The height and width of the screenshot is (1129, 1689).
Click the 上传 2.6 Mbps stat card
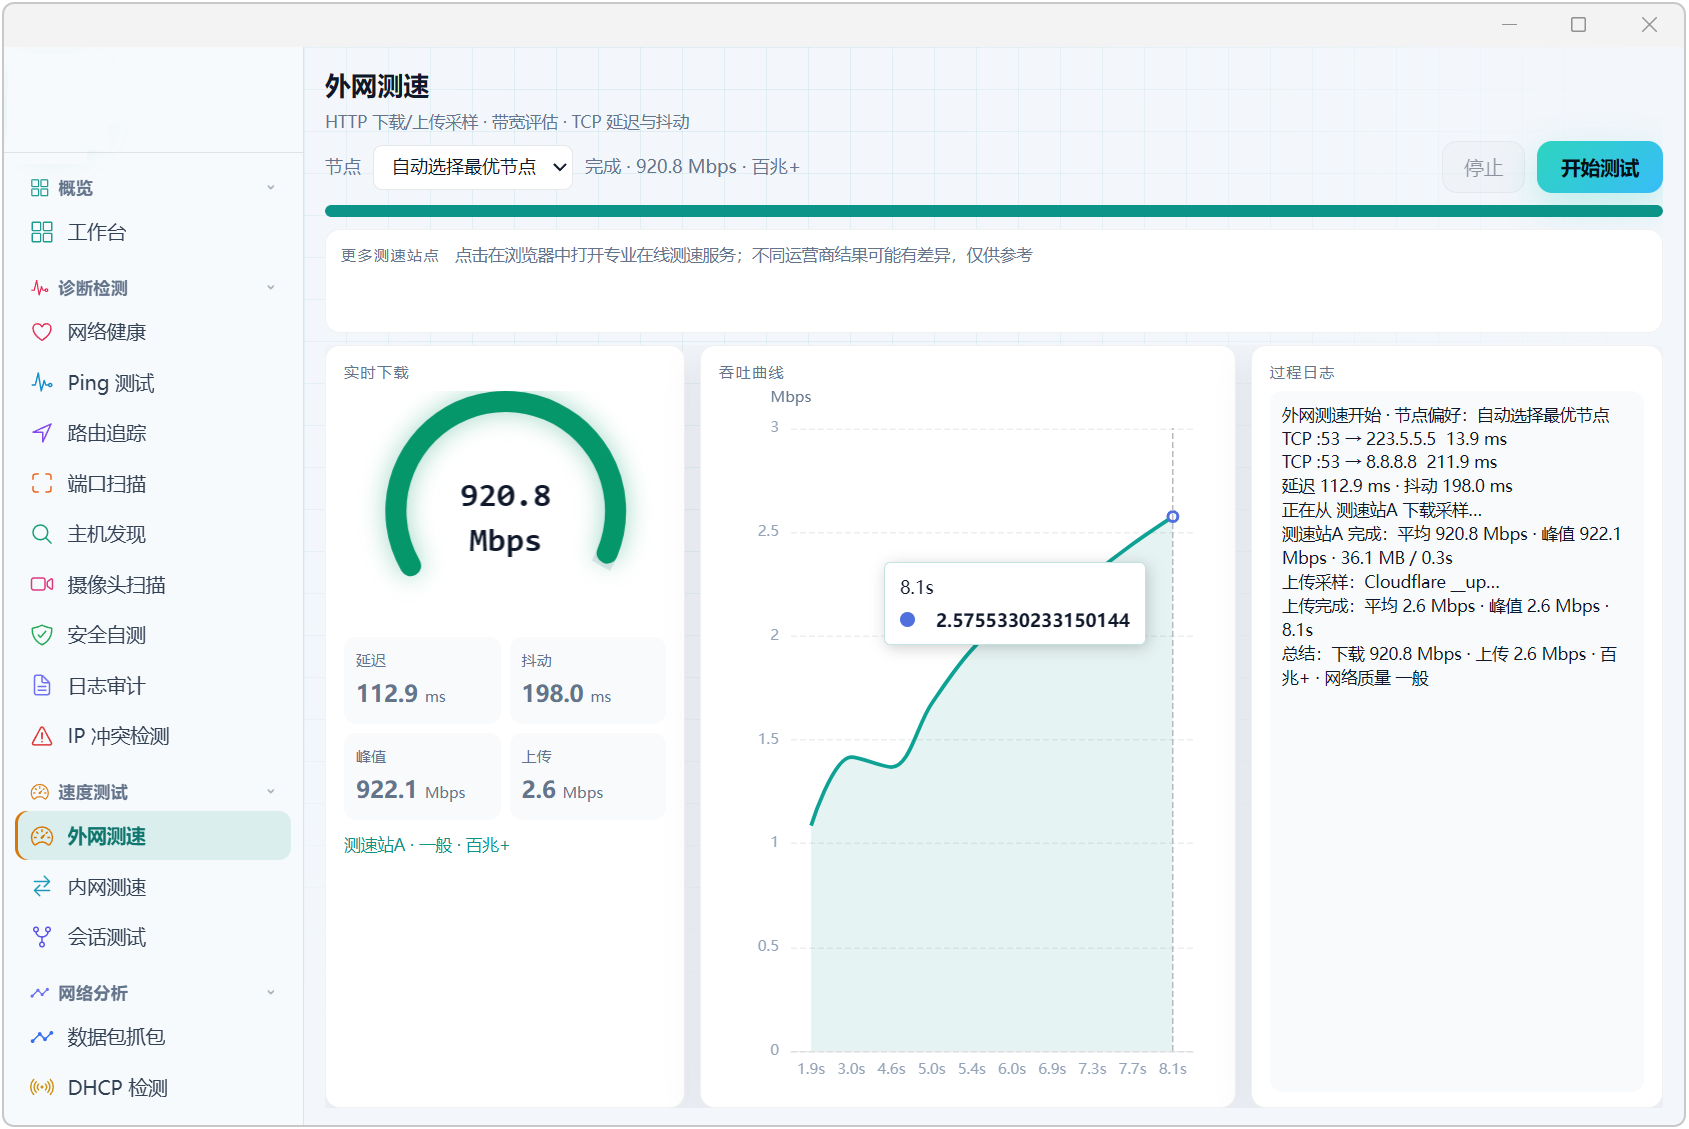(588, 776)
